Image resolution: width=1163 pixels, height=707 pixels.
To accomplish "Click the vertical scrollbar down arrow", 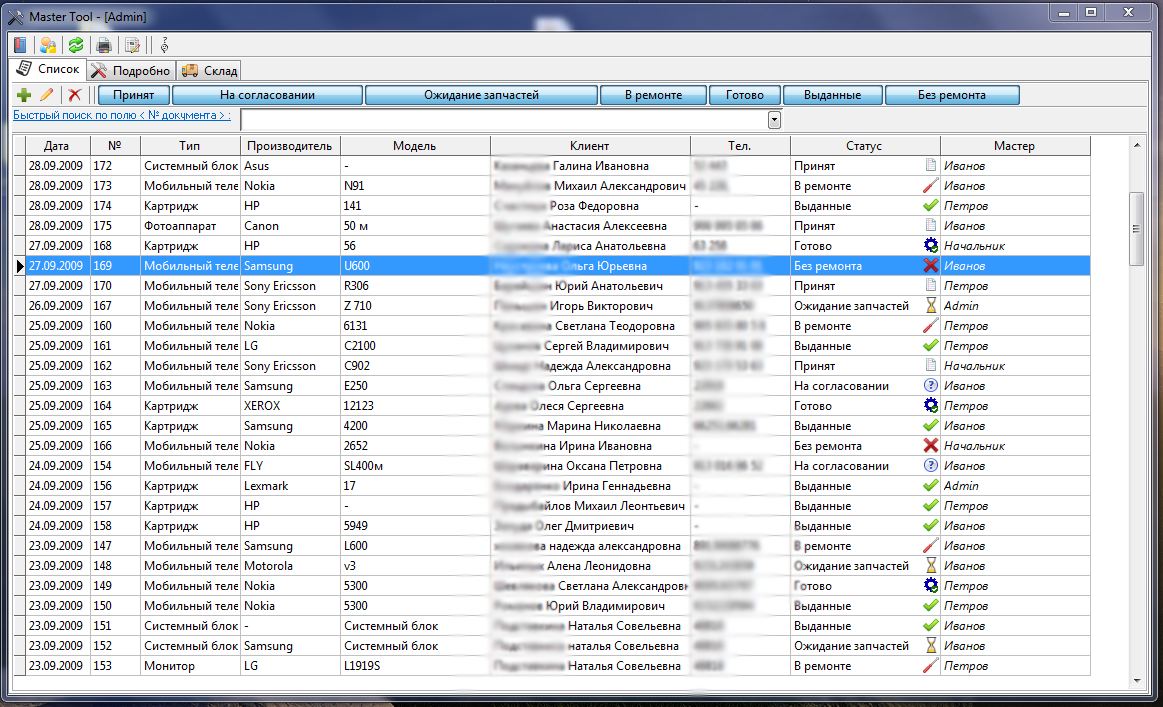I will coord(1136,680).
